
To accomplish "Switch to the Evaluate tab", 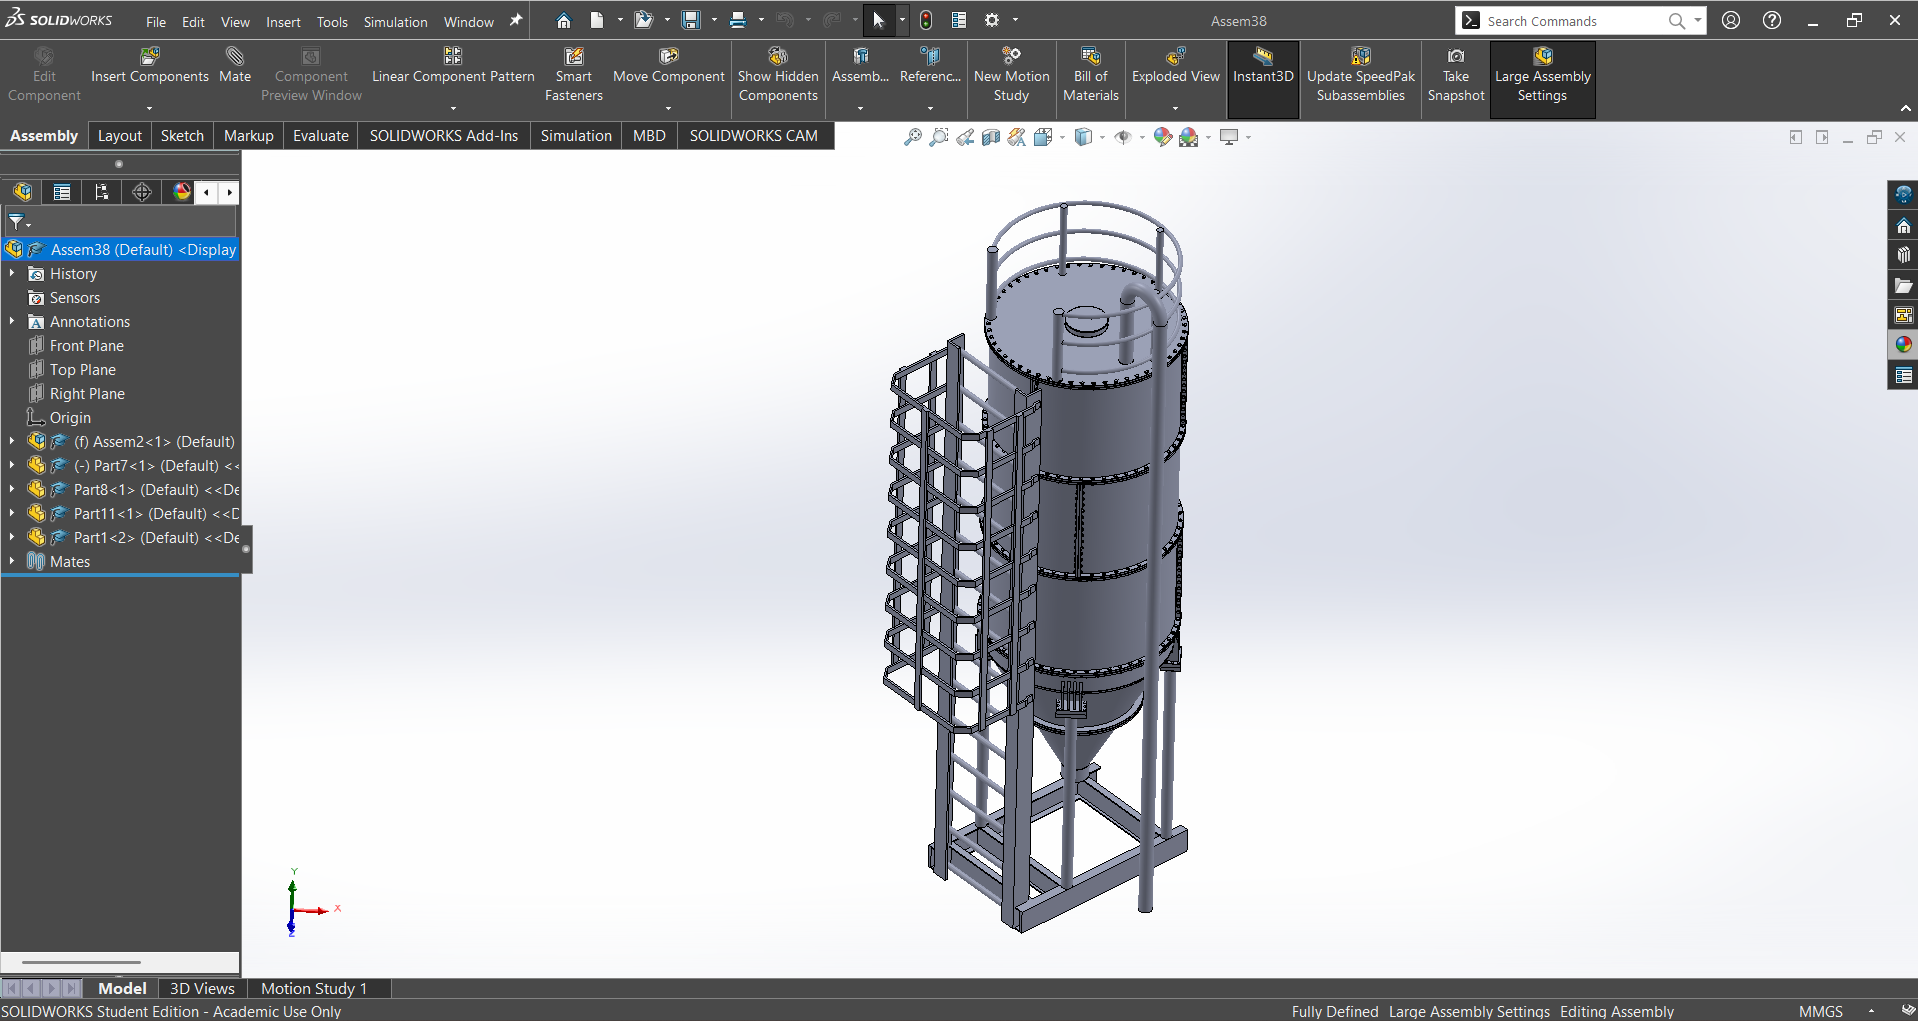I will tap(320, 136).
